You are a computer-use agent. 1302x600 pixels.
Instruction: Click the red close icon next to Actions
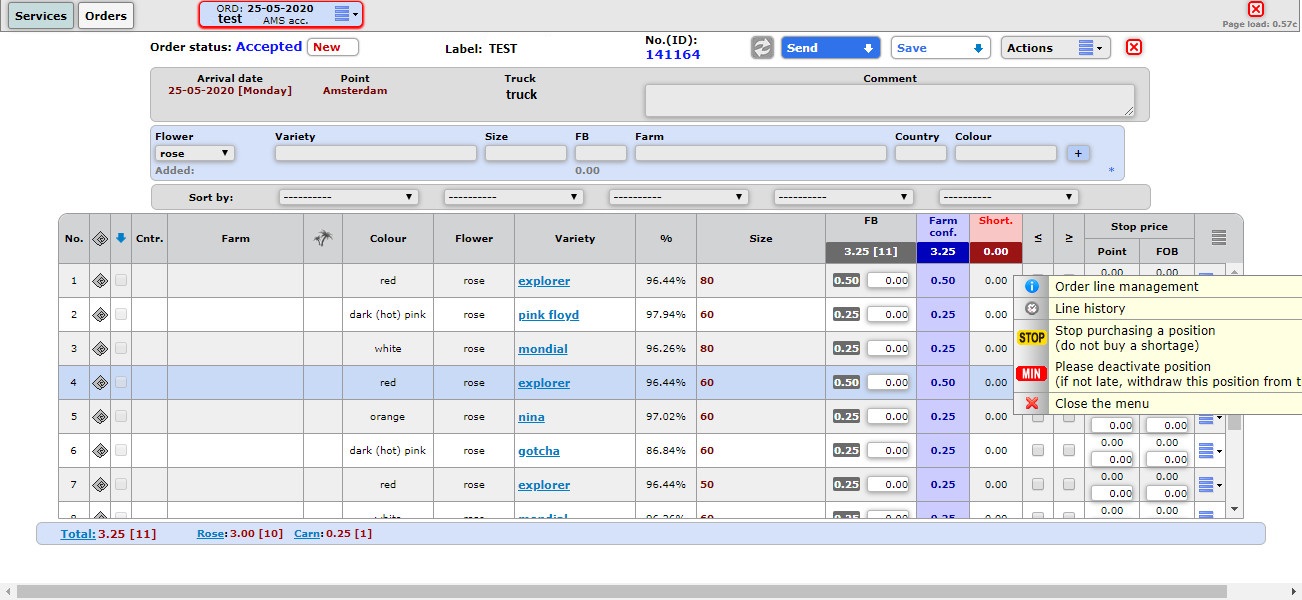coord(1134,48)
